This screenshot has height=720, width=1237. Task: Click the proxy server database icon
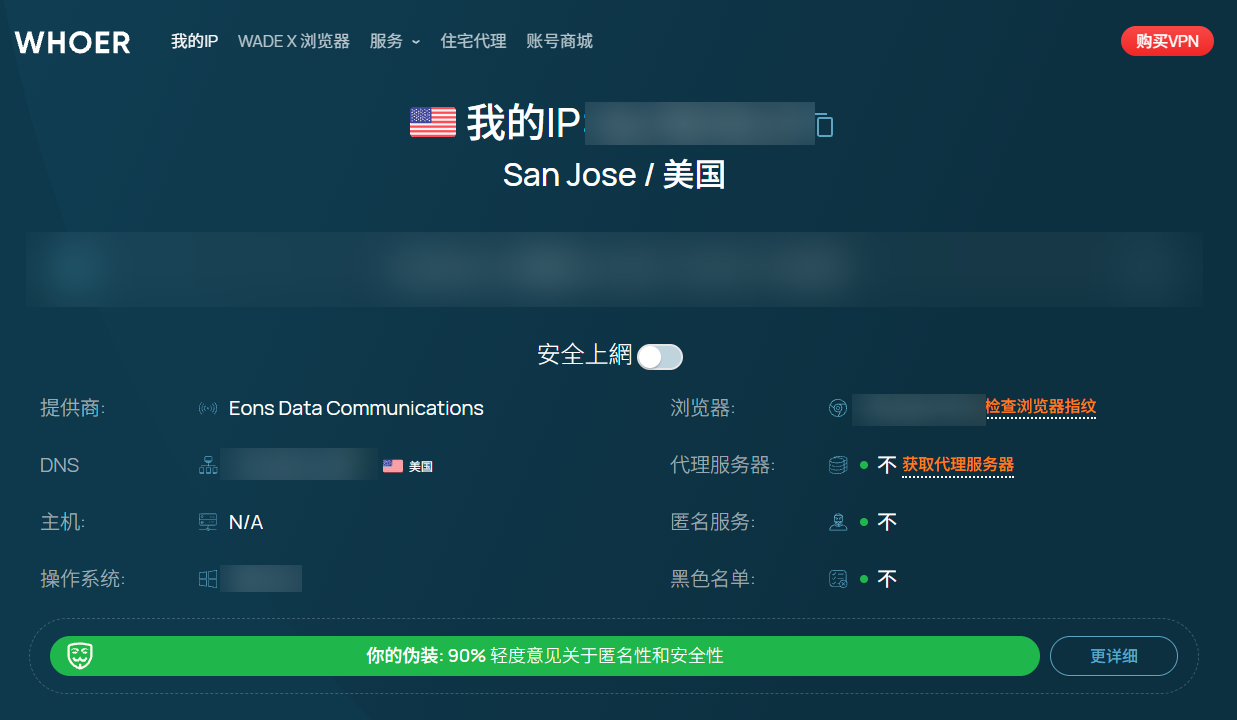[838, 465]
